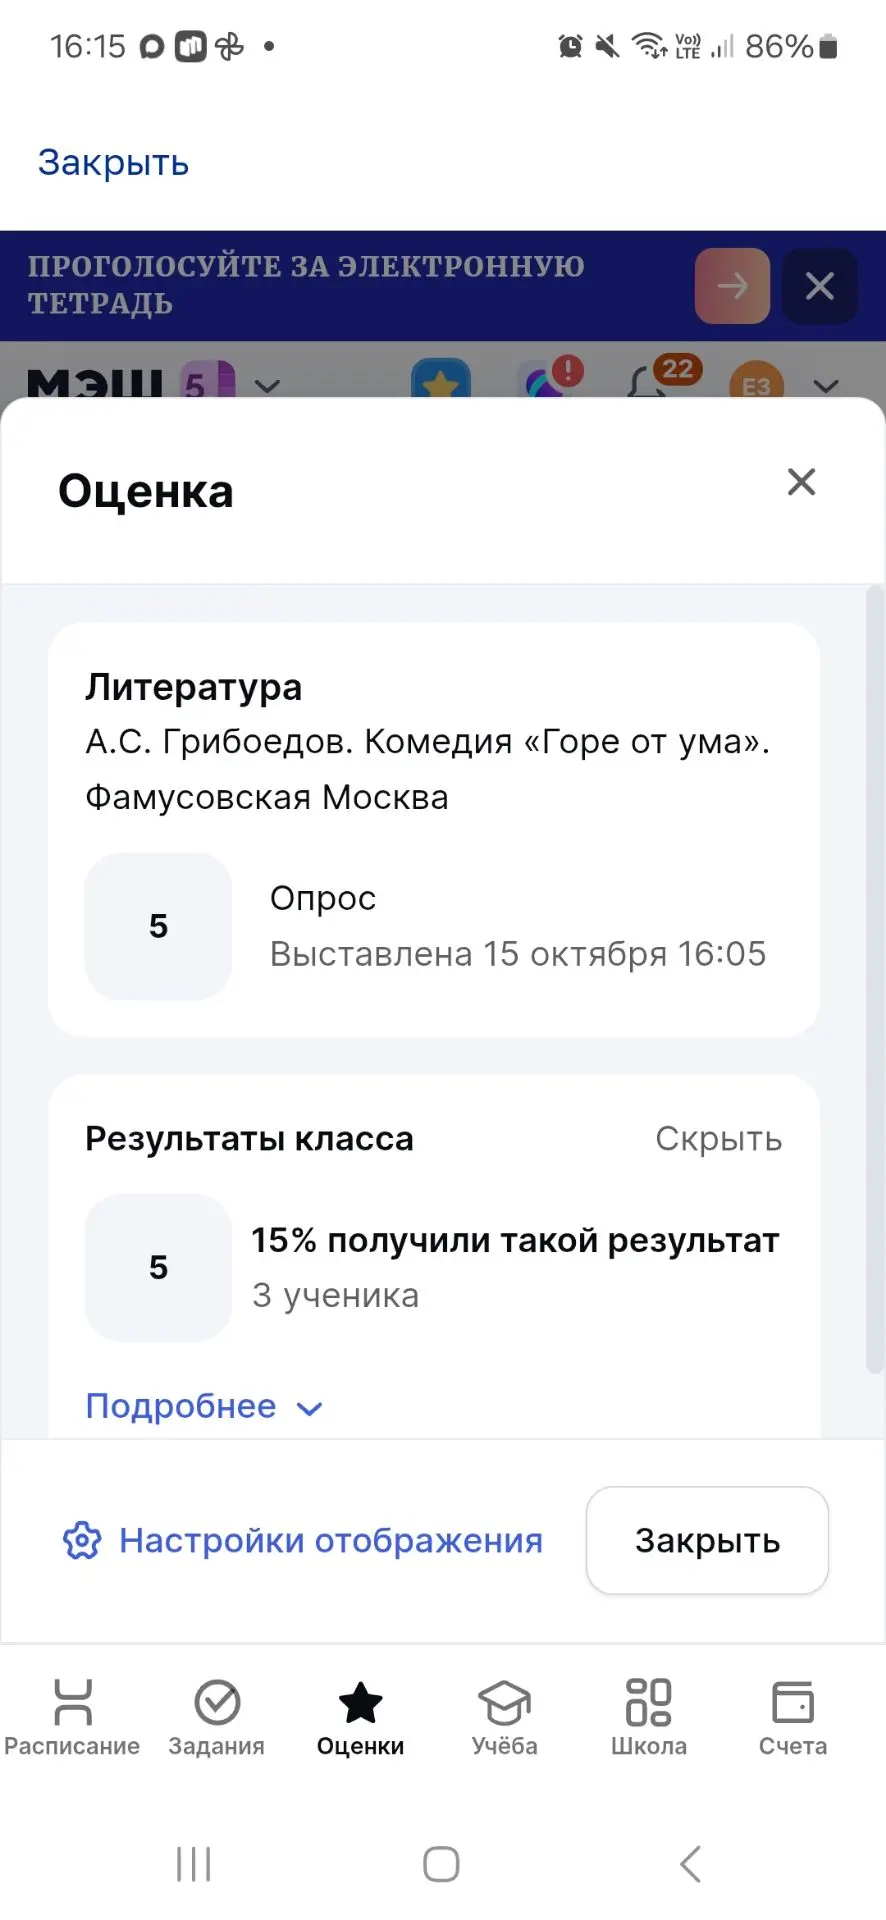The height and width of the screenshot is (1920, 886).
Task: Expand the МЭШ class selector chevron
Action: (x=268, y=386)
